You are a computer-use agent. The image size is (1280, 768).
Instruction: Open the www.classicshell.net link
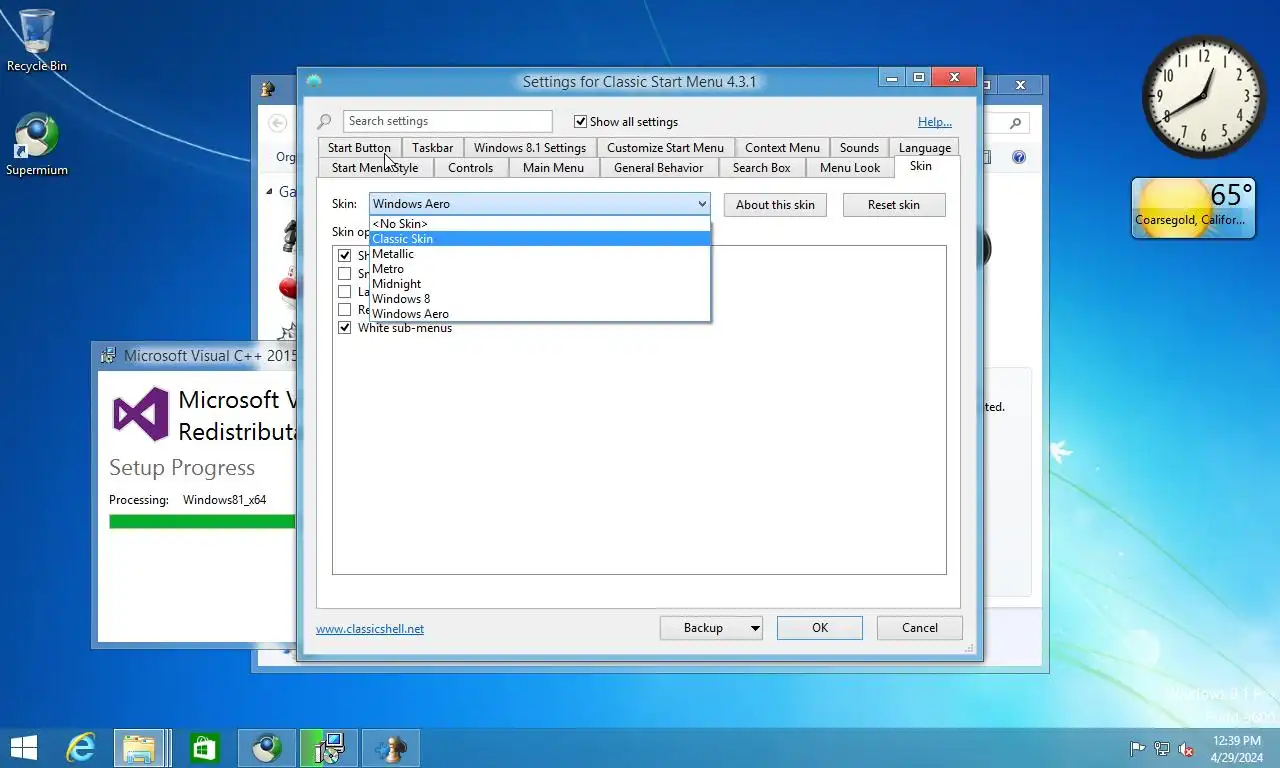(370, 629)
